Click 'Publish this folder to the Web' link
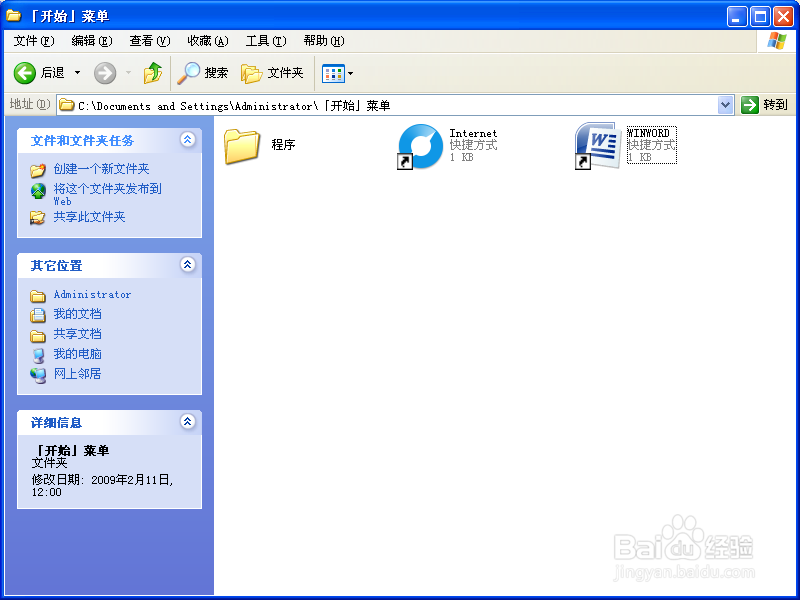The image size is (800, 600). [x=108, y=194]
